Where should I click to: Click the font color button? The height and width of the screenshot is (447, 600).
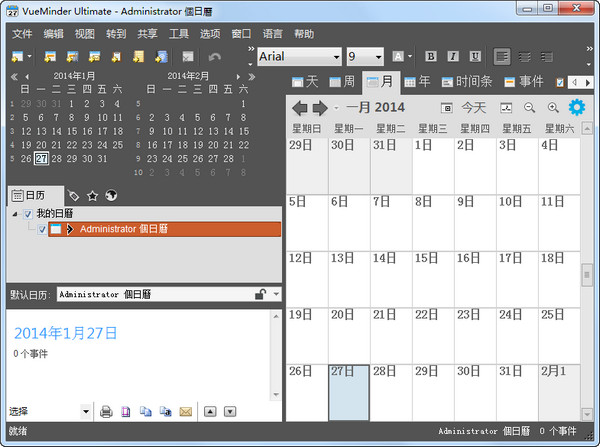pos(398,56)
